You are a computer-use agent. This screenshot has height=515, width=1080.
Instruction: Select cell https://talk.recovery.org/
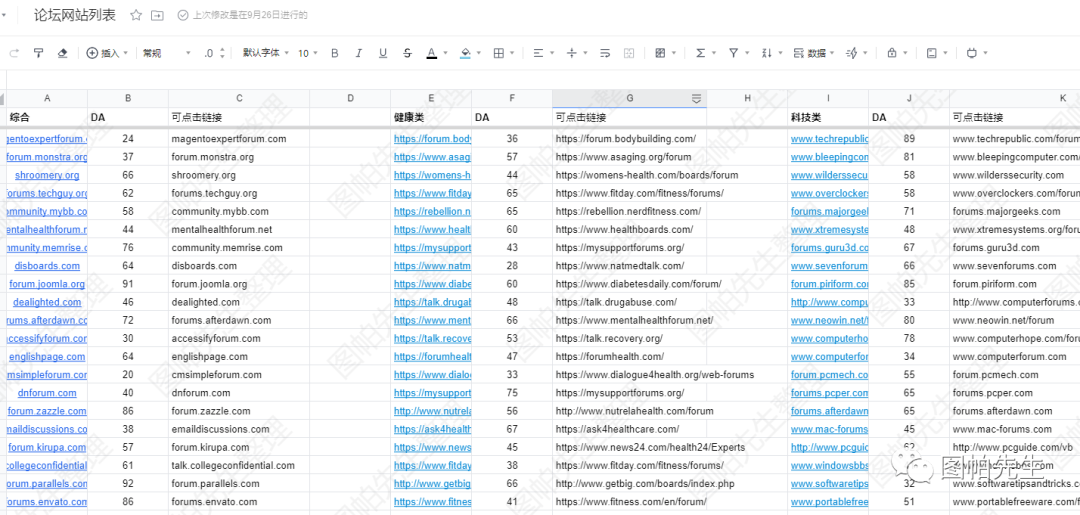pos(630,338)
